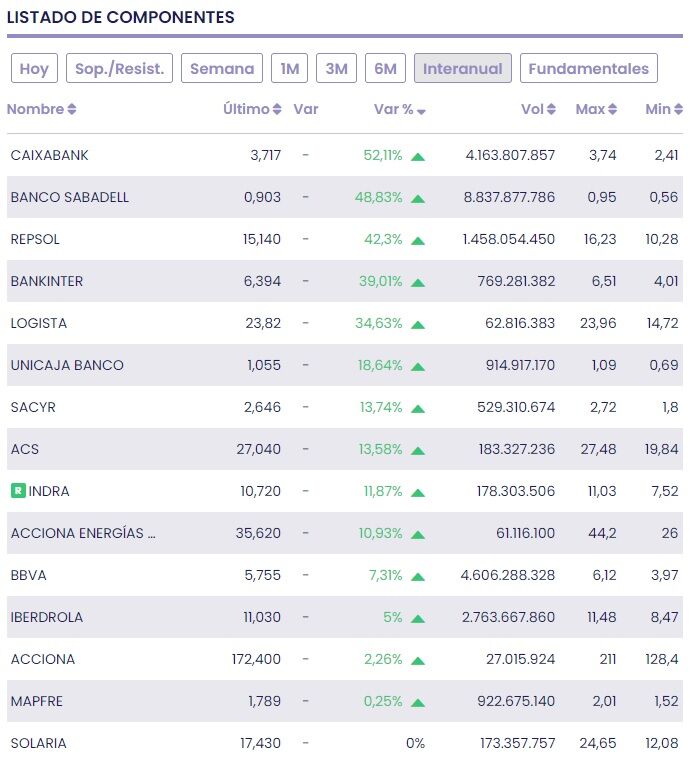Switch to the Semana view
The height and width of the screenshot is (761, 690).
tap(222, 69)
